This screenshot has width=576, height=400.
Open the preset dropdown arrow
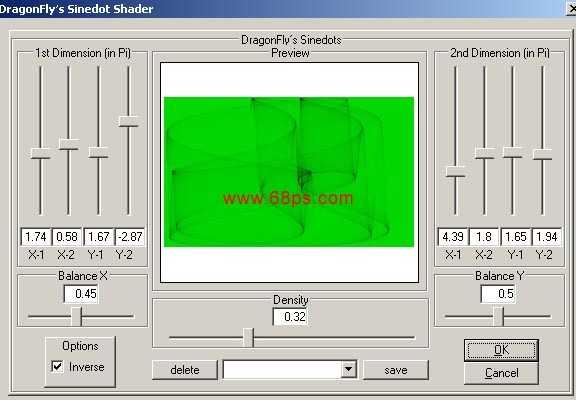[349, 369]
